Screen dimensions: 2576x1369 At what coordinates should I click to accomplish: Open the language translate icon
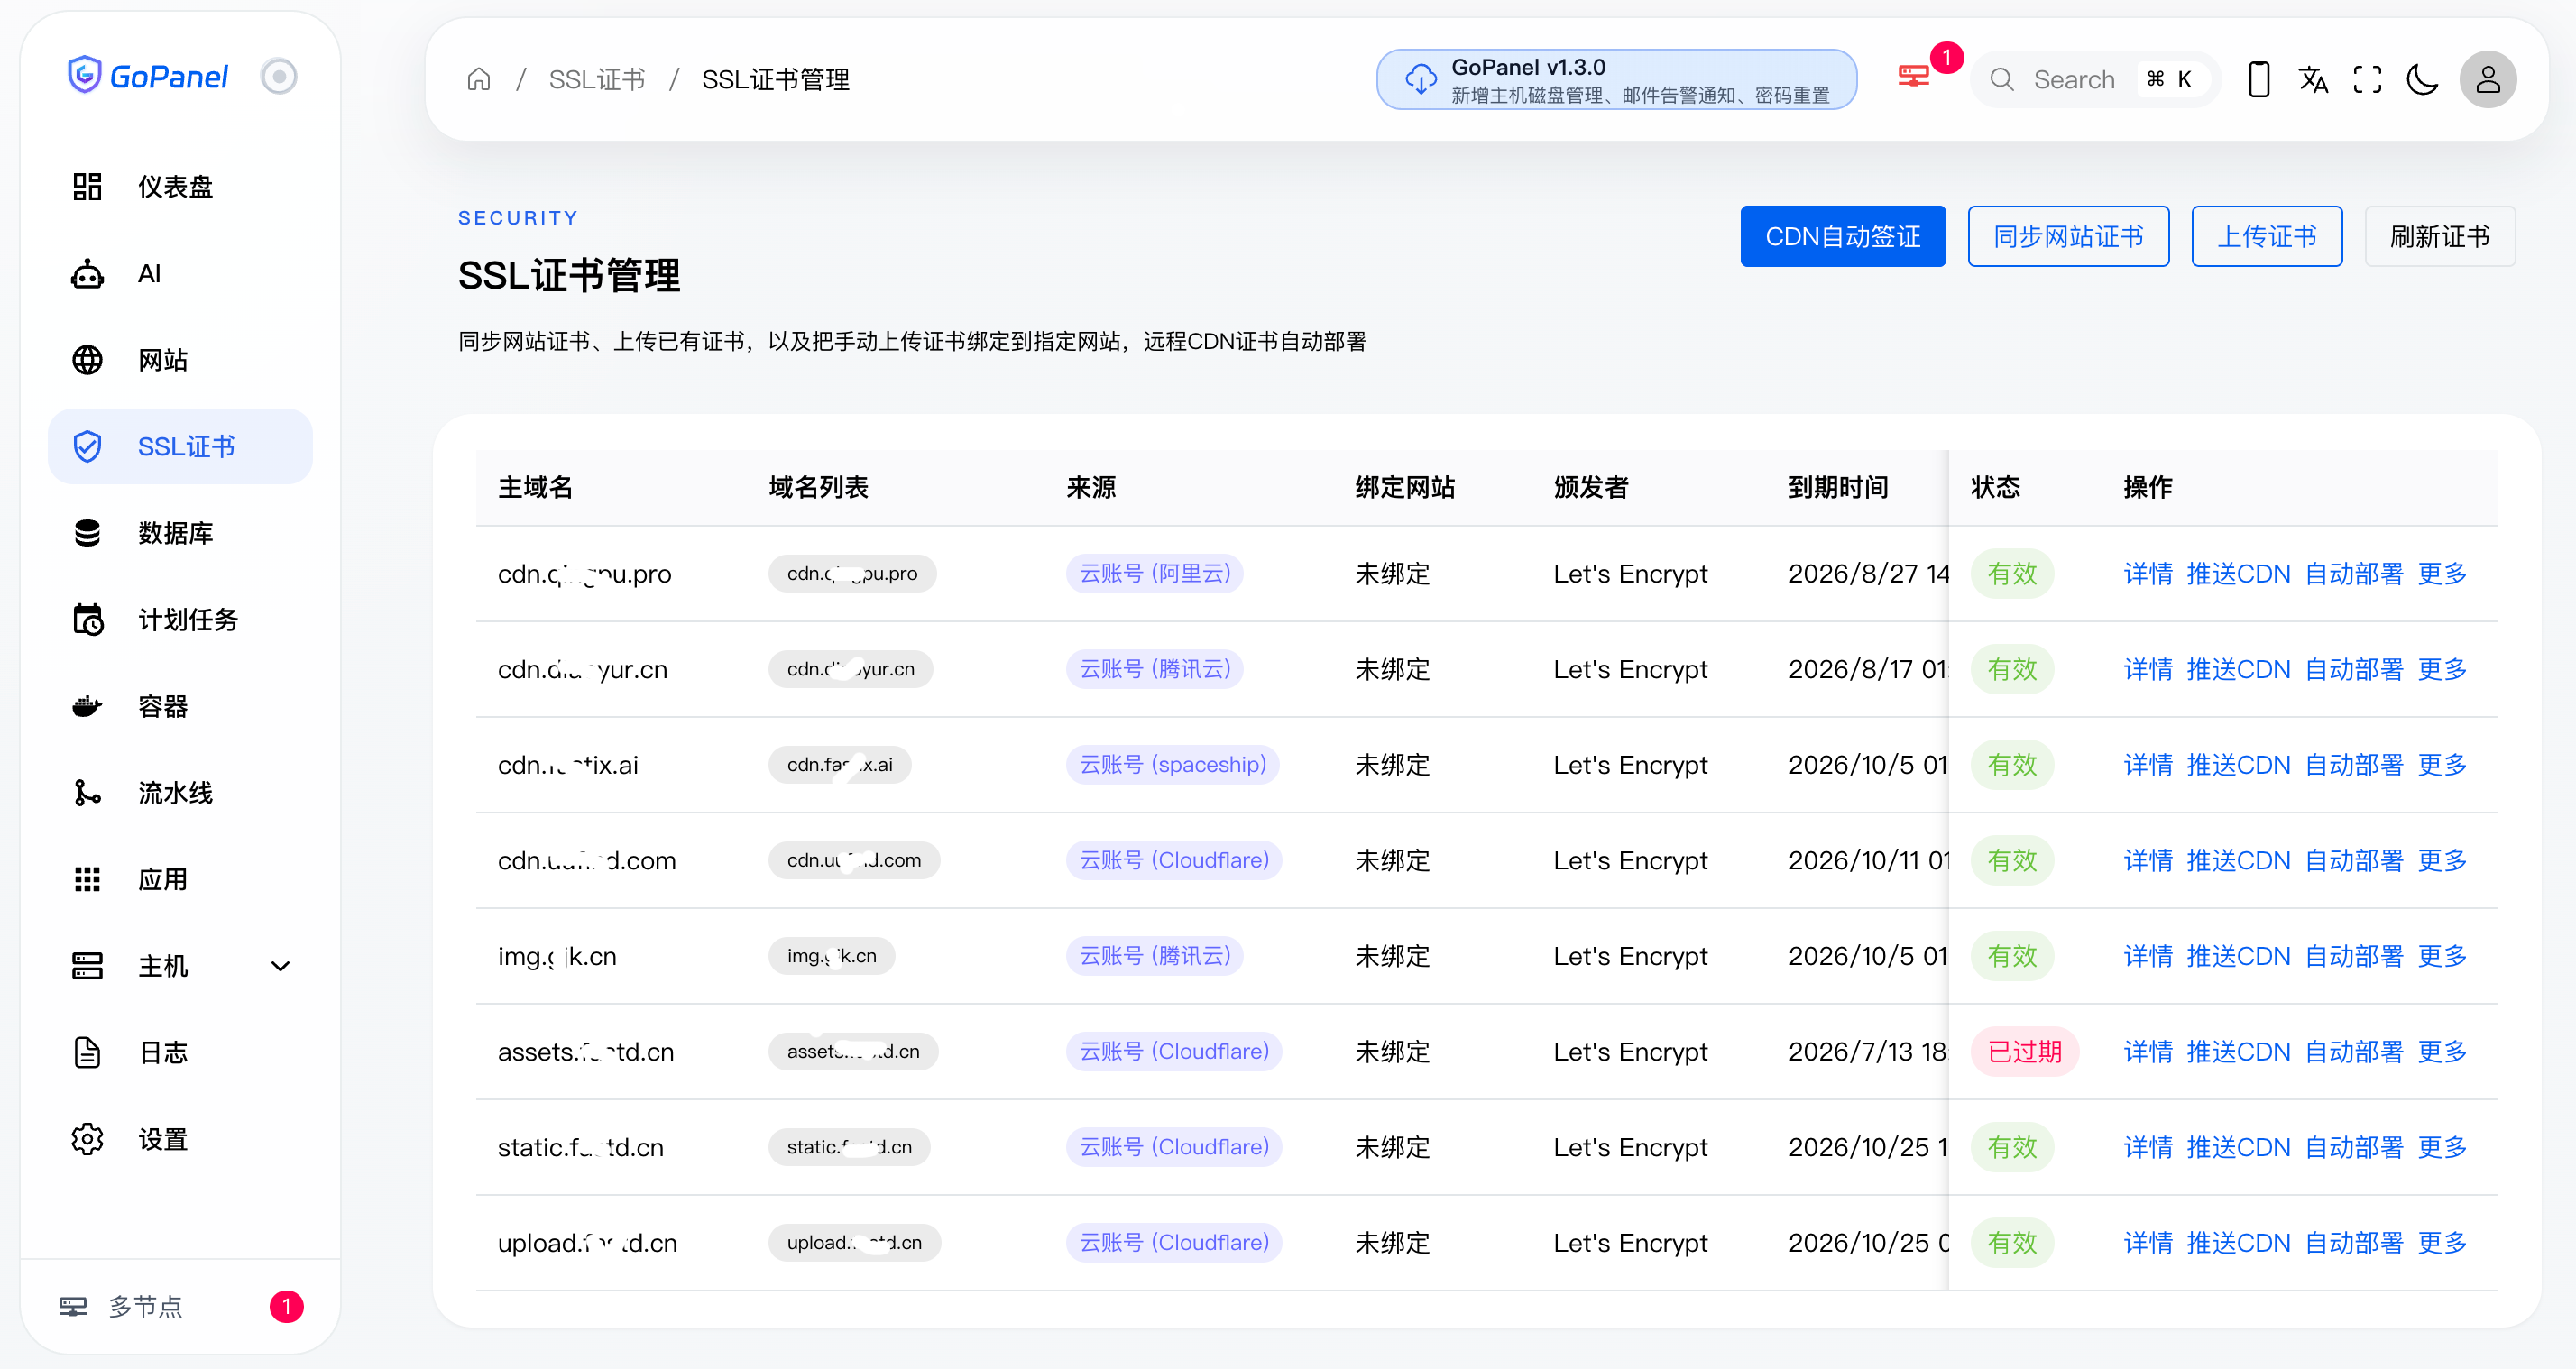[x=2312, y=79]
